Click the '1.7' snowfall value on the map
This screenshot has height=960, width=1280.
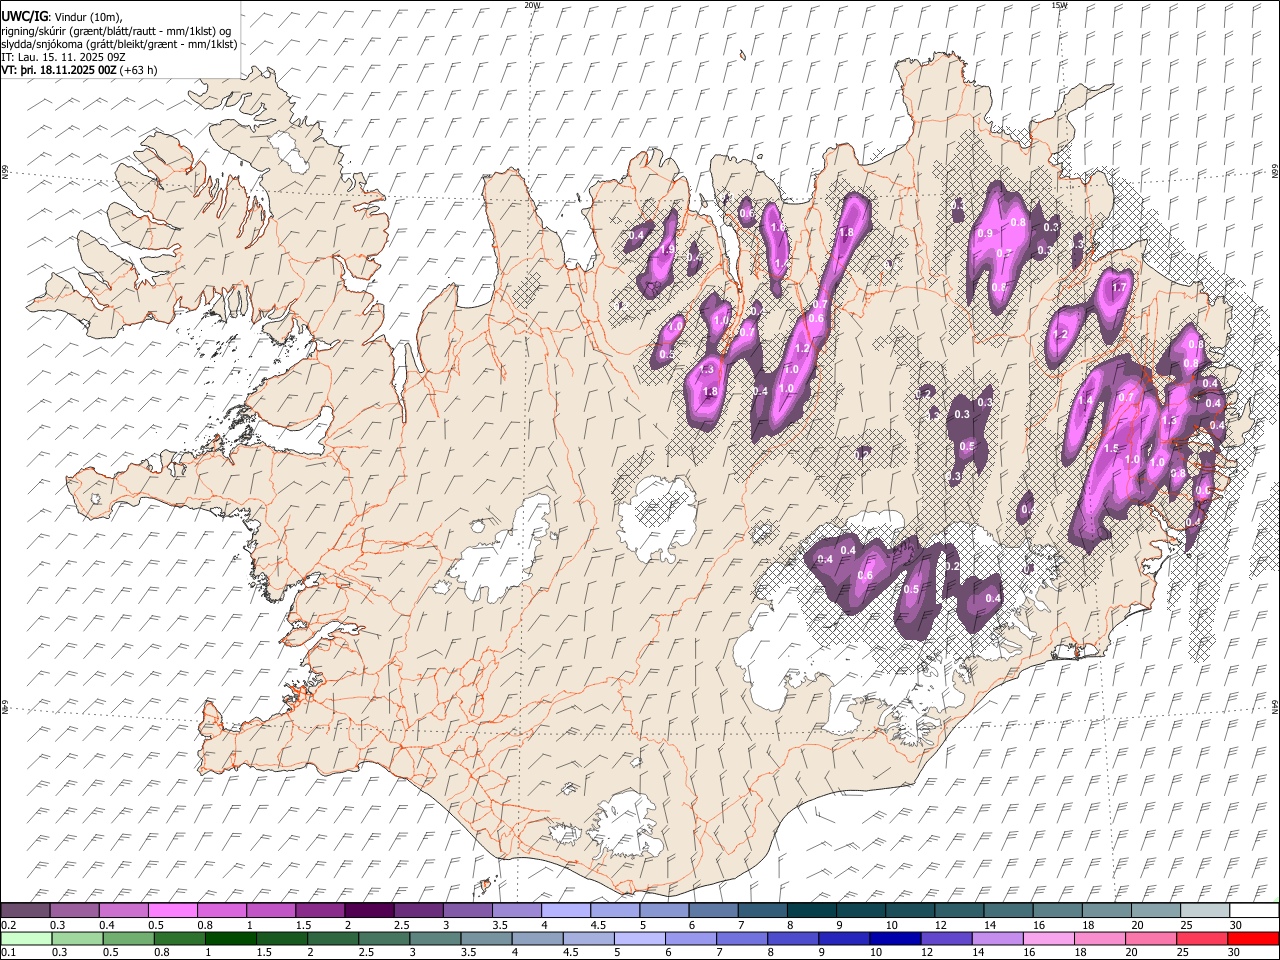point(1119,288)
